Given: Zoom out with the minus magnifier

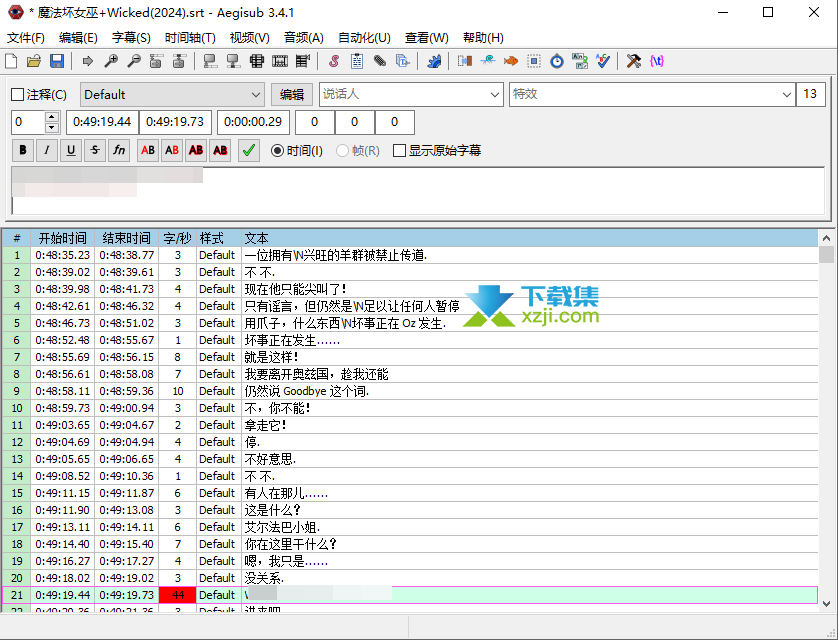Looking at the screenshot, I should point(134,61).
